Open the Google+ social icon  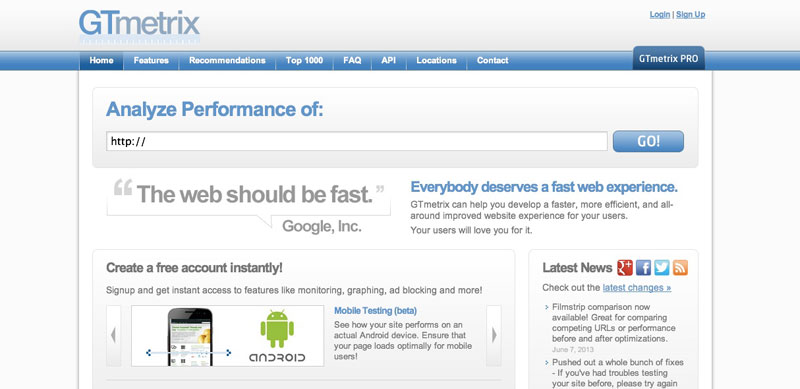[x=625, y=268]
